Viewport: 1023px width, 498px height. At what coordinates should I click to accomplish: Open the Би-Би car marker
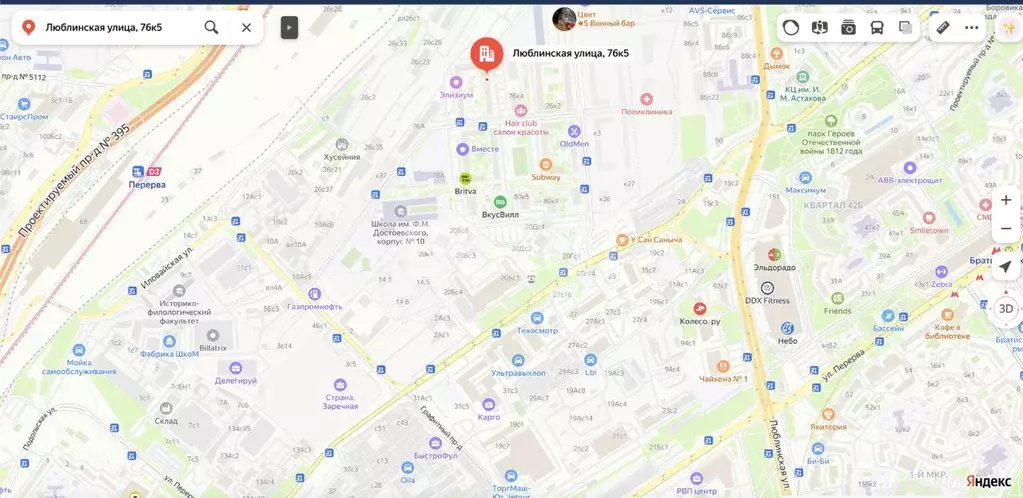(818, 448)
